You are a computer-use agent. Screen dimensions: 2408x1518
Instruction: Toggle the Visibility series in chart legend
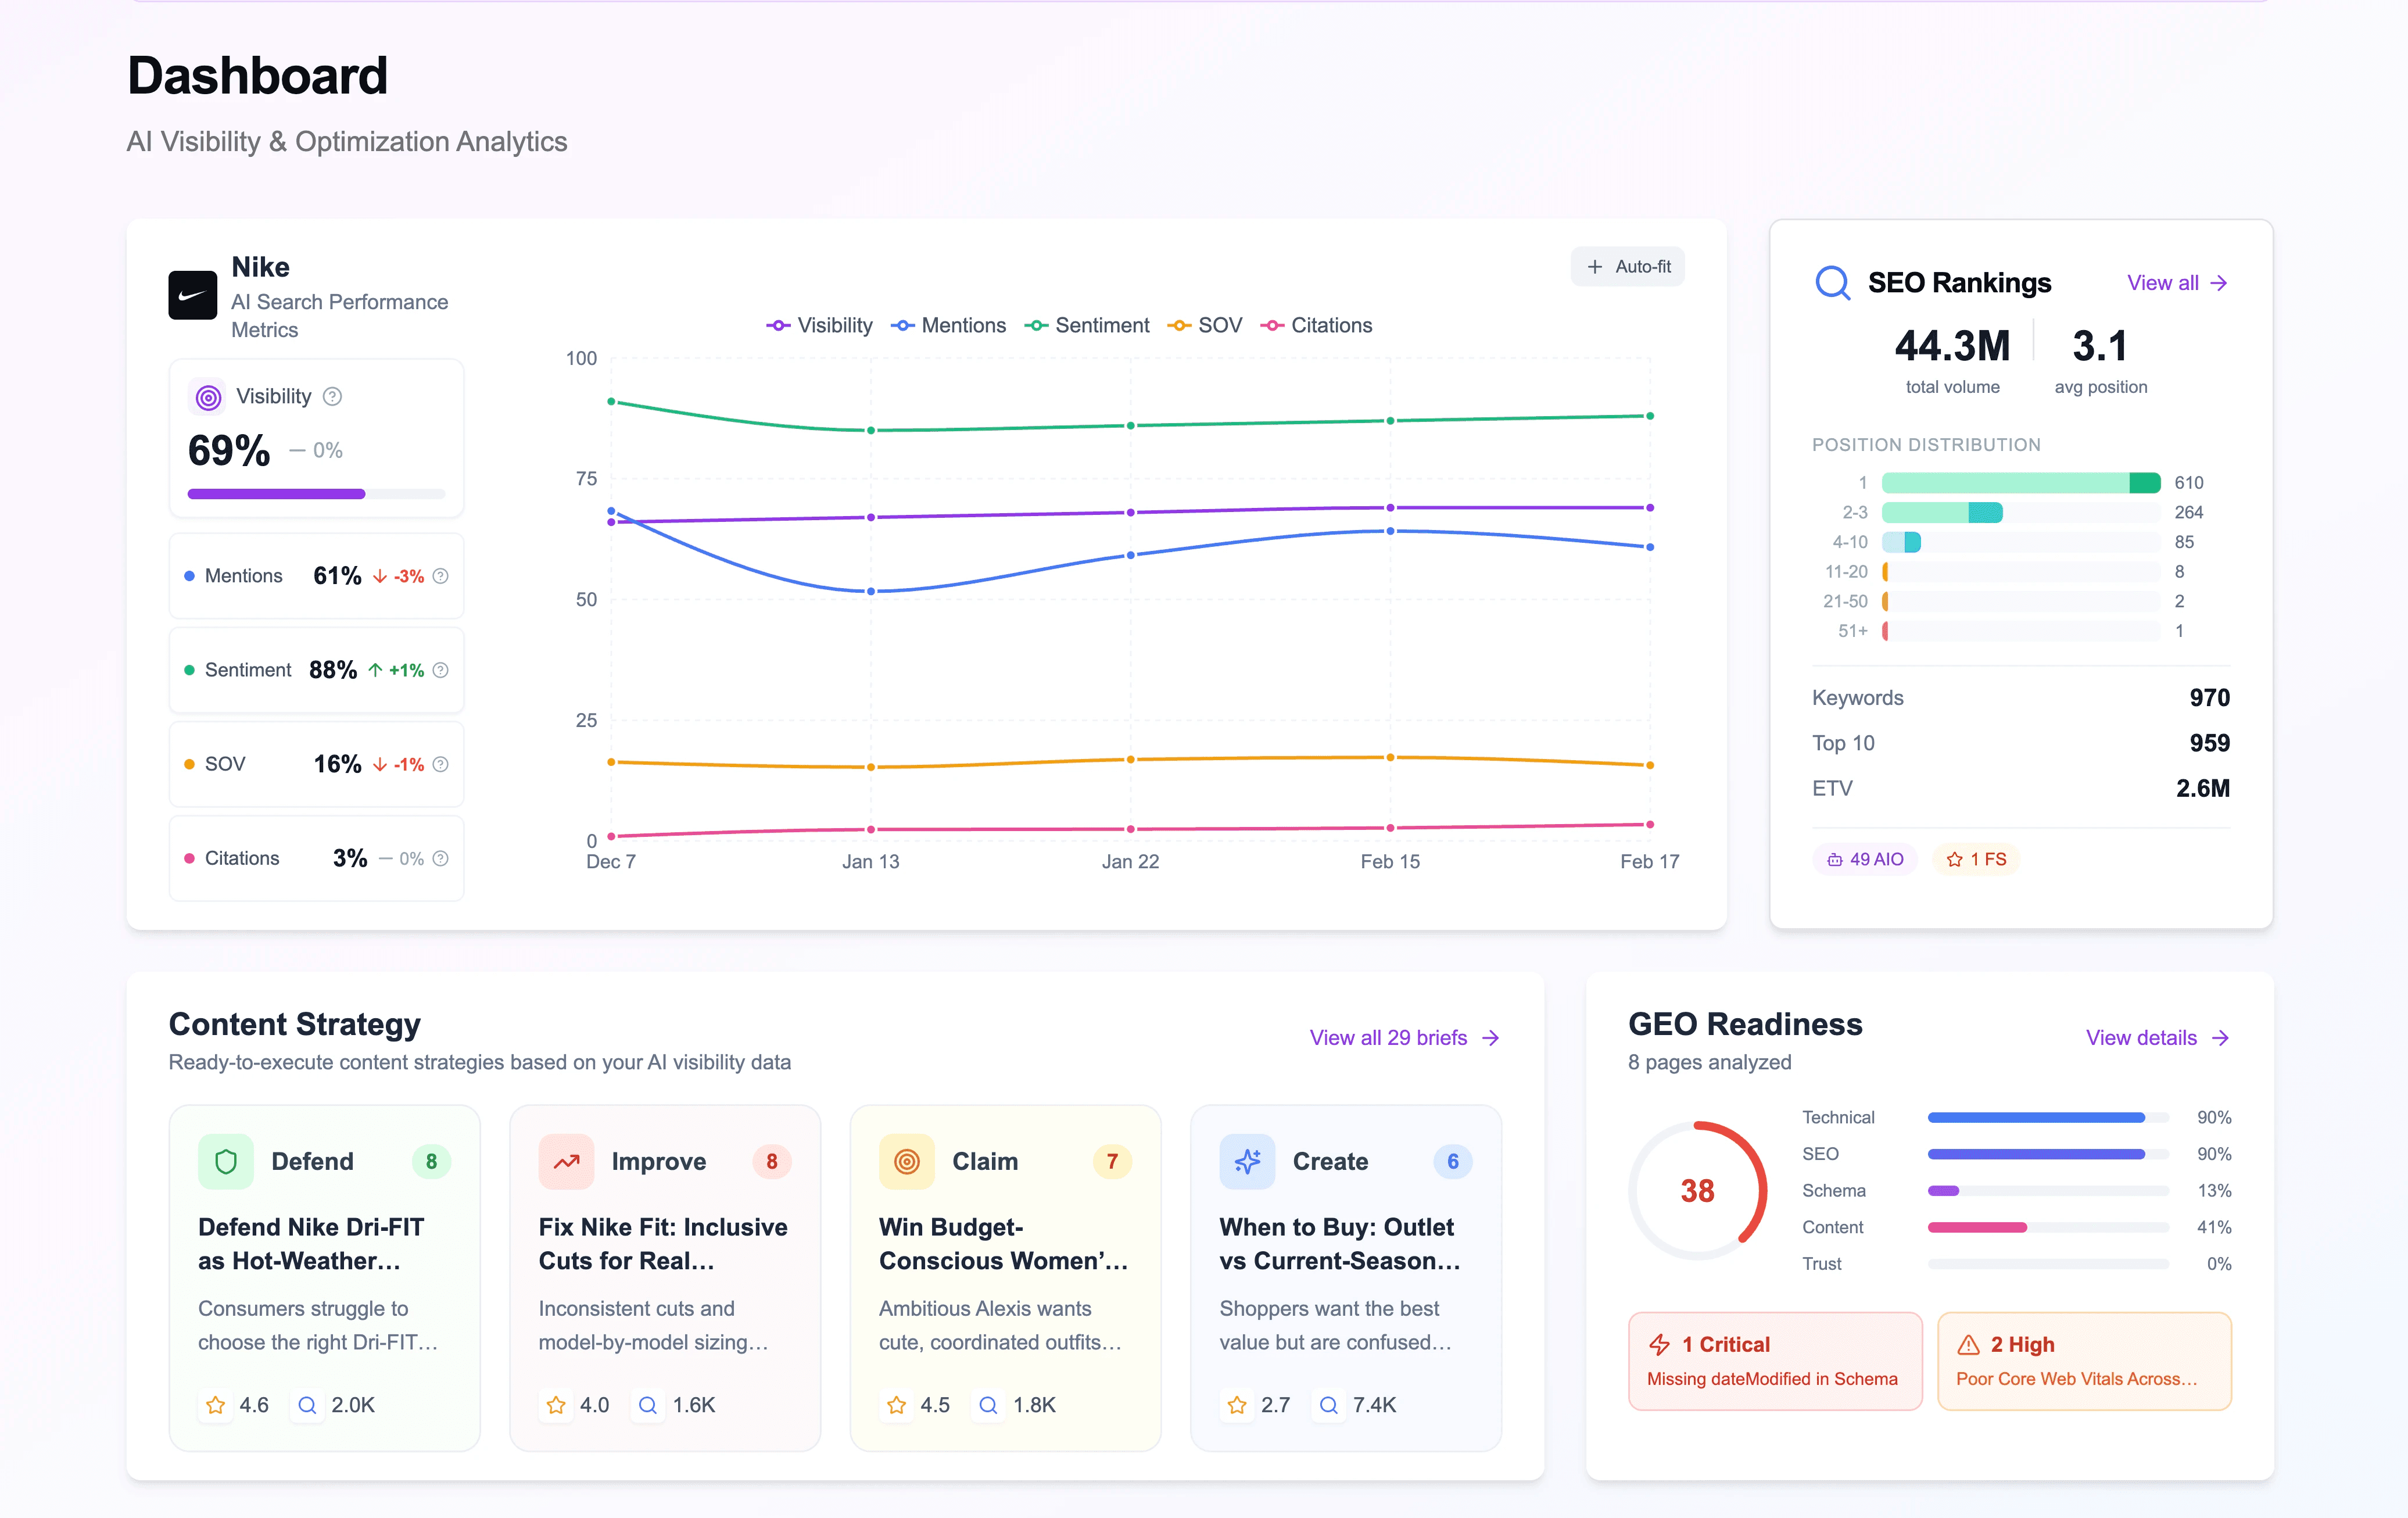tap(820, 325)
